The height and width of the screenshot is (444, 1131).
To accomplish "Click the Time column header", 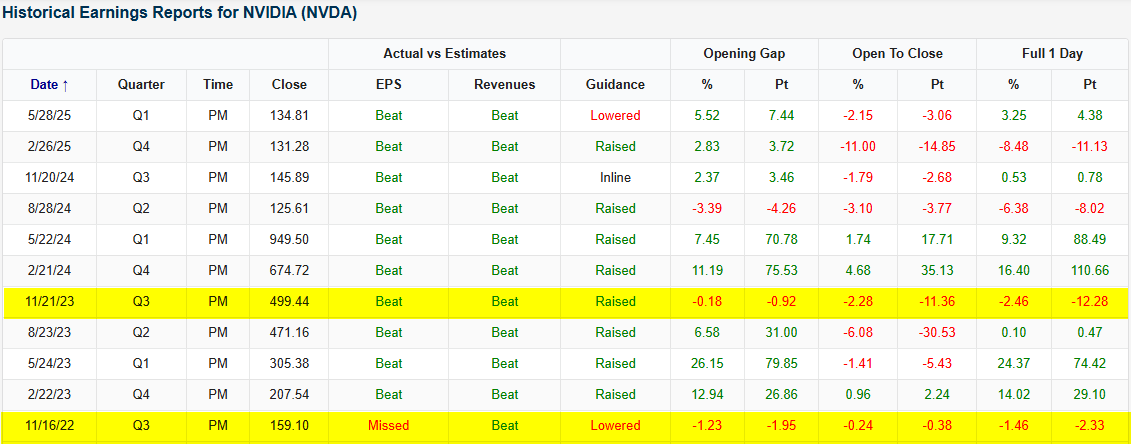I will (x=217, y=85).
